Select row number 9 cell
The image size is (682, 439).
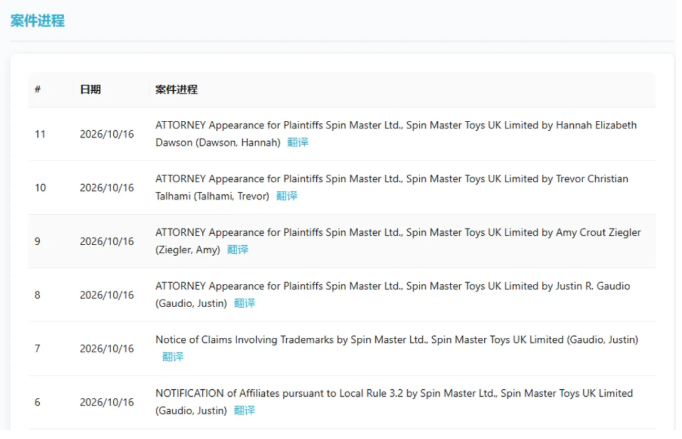coord(37,241)
